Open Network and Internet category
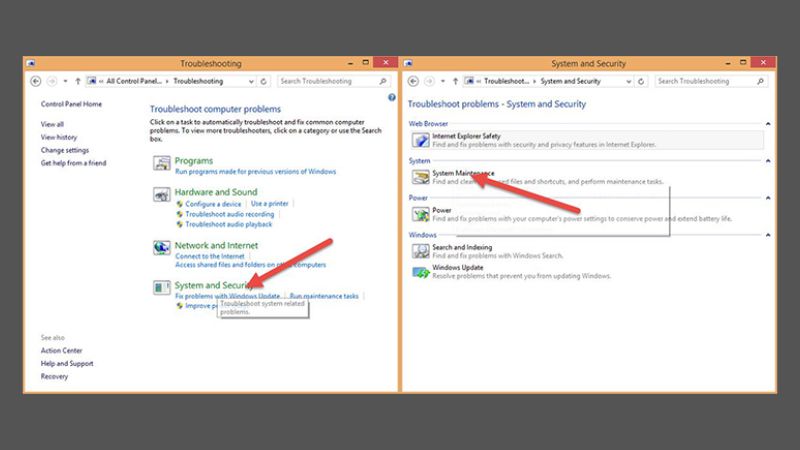 click(x=216, y=245)
